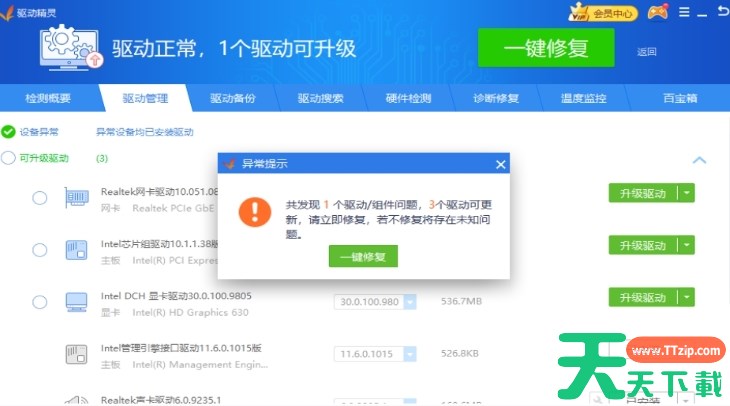The image size is (730, 406).
Task: Switch to the 驱动备份 tab
Action: (x=232, y=99)
